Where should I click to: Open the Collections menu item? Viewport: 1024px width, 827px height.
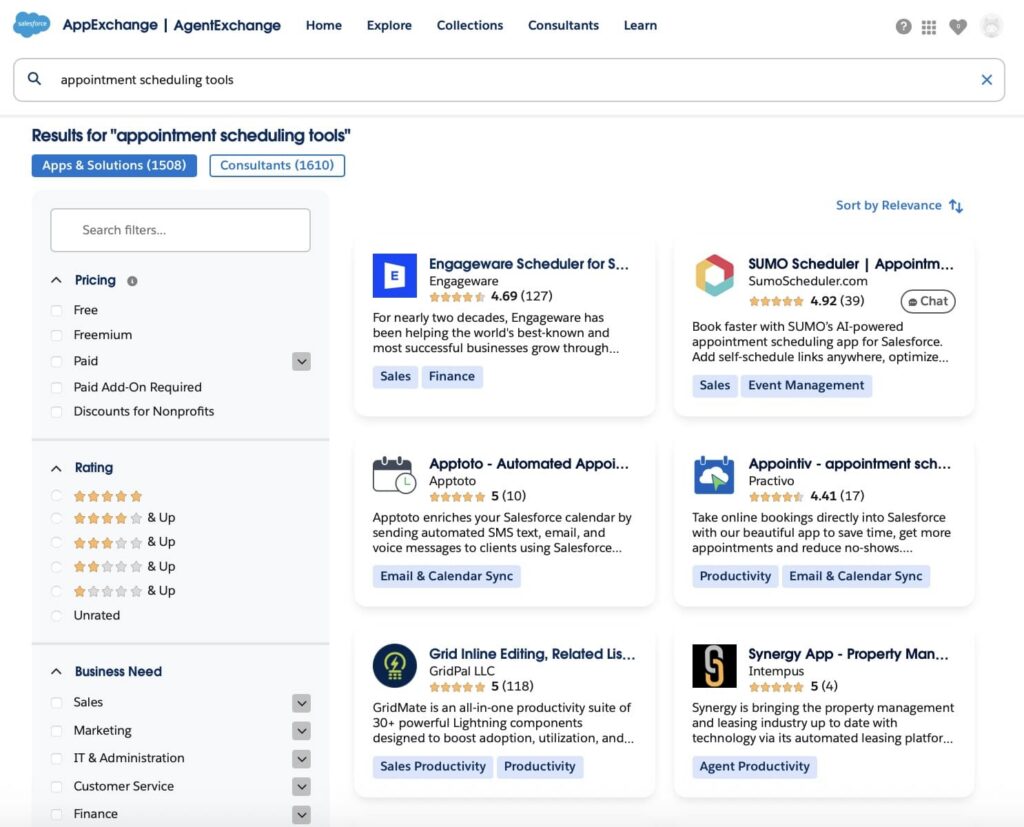(x=470, y=26)
